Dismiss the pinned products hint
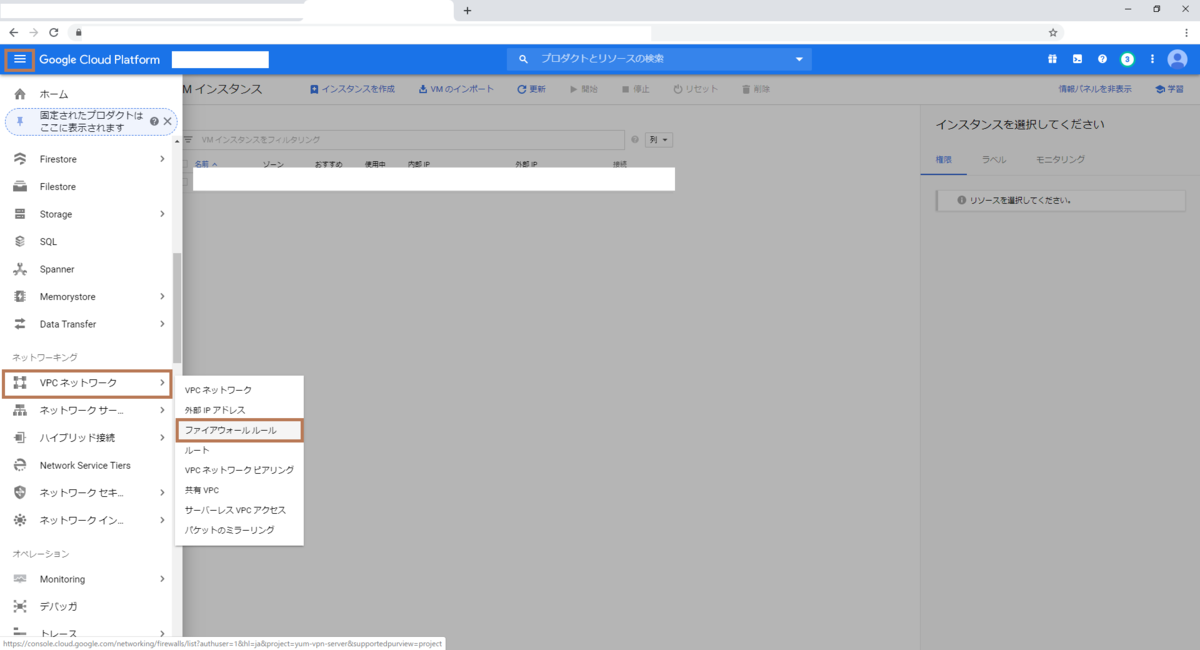The width and height of the screenshot is (1200, 650). (168, 121)
